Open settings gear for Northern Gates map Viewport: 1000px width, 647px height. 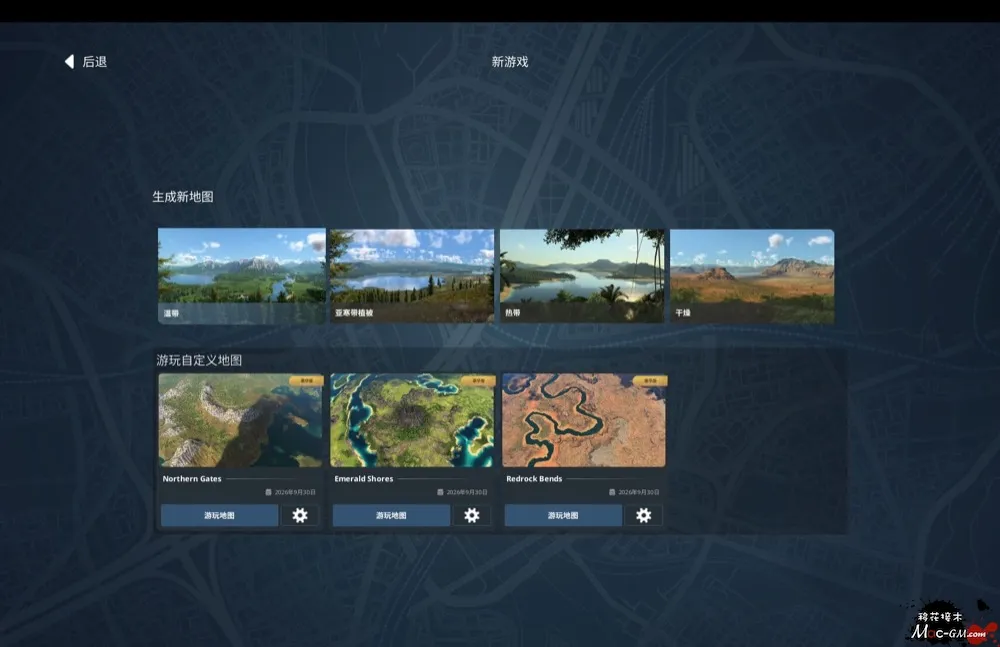(x=300, y=515)
